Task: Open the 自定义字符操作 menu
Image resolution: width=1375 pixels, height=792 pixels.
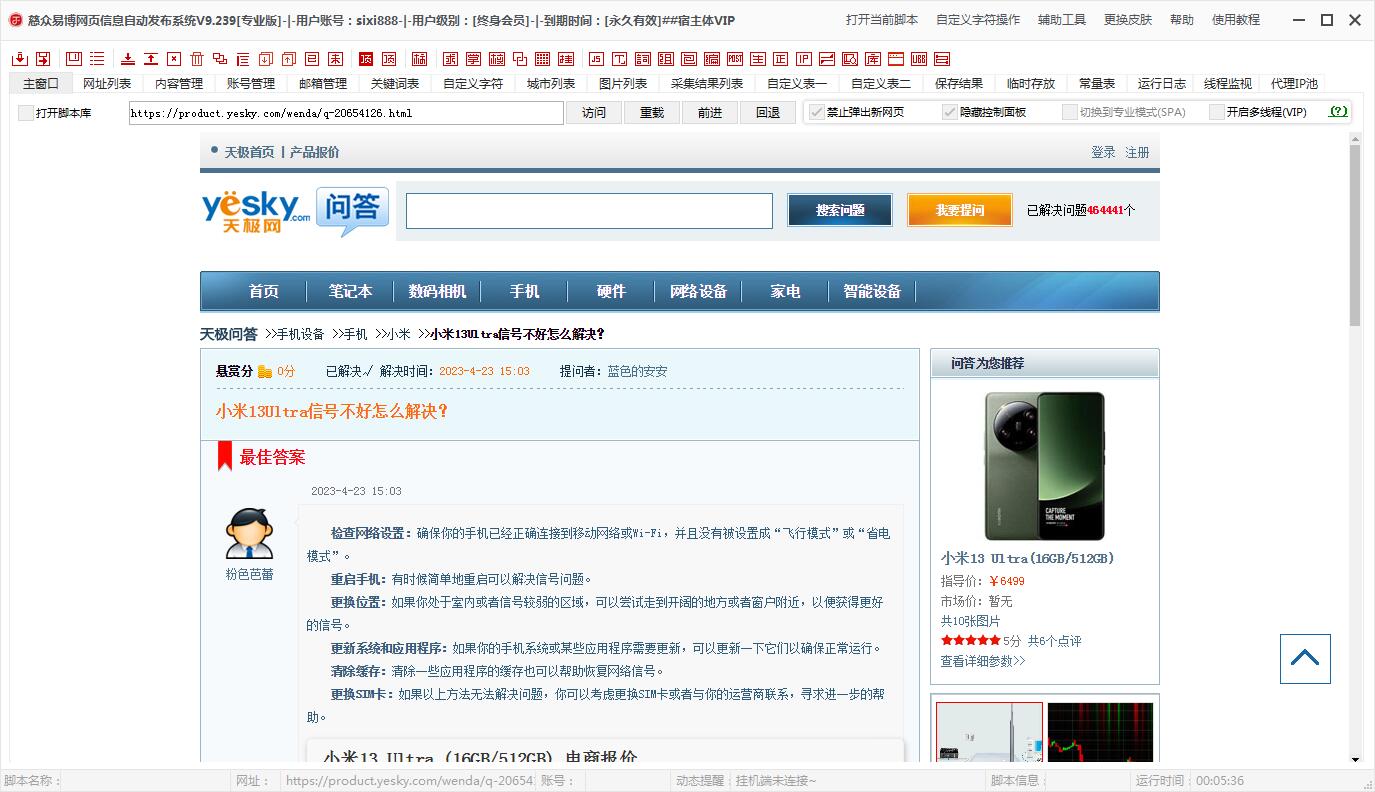Action: (978, 20)
